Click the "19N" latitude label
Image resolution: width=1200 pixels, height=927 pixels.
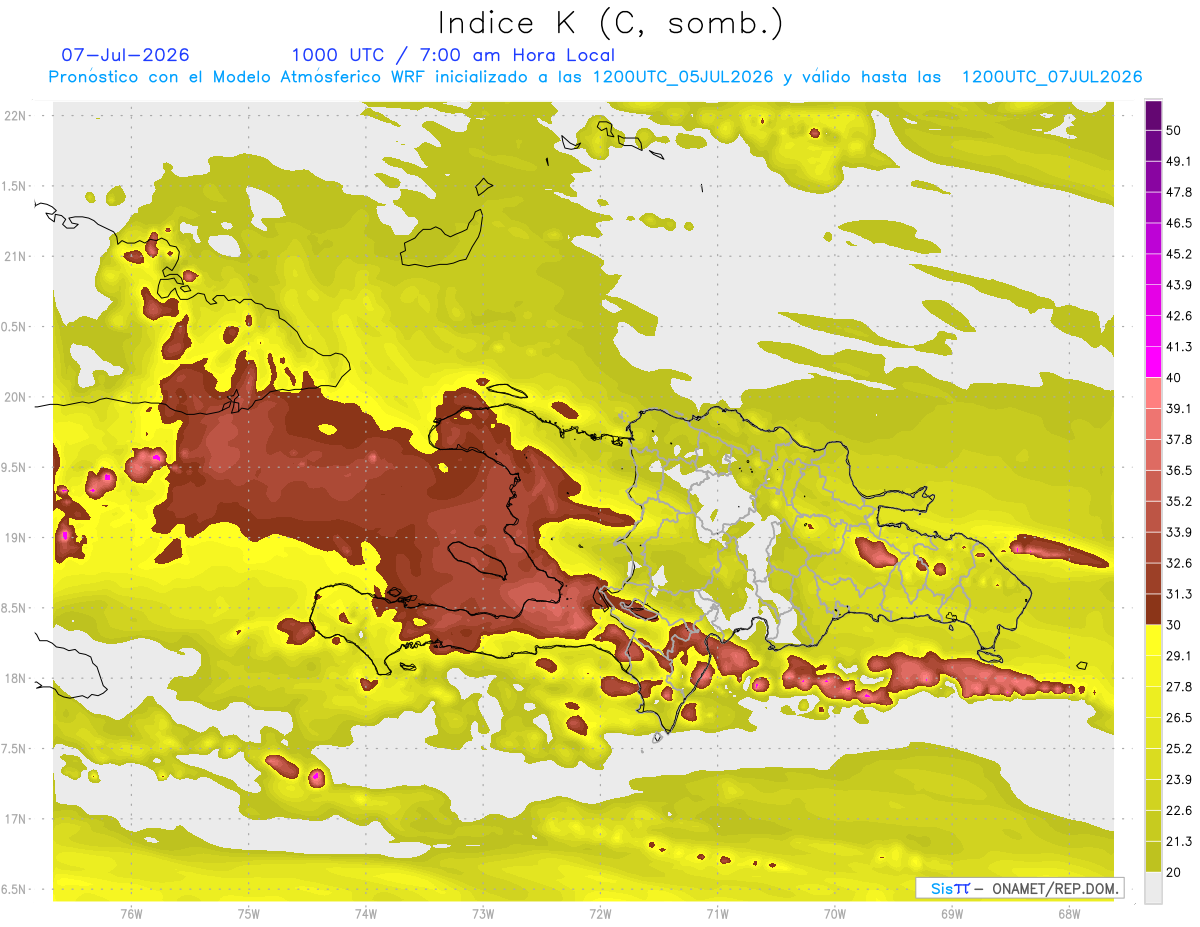(x=17, y=538)
